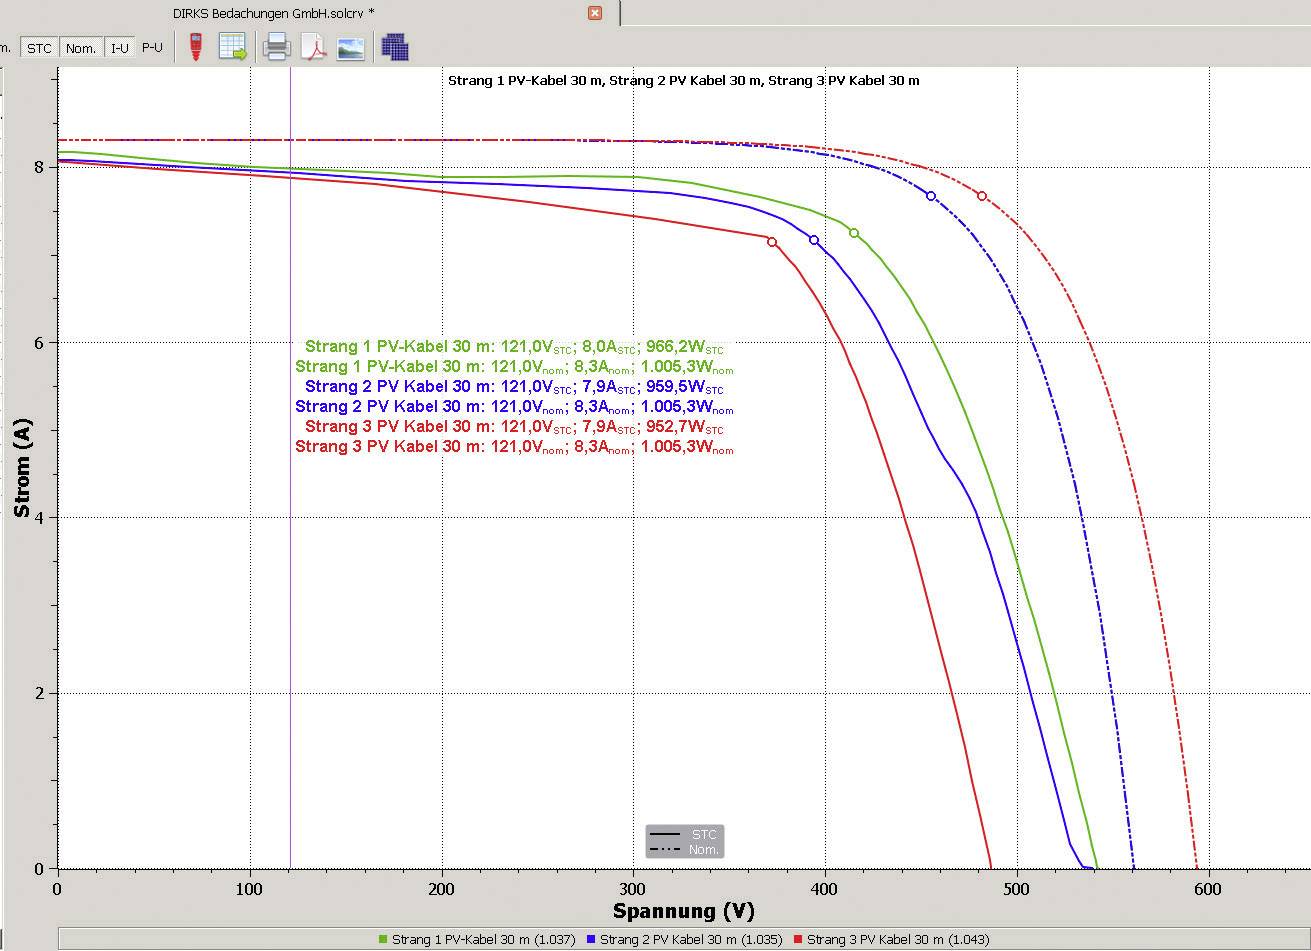
Task: Open the measurement device connection tool
Action: (x=195, y=46)
